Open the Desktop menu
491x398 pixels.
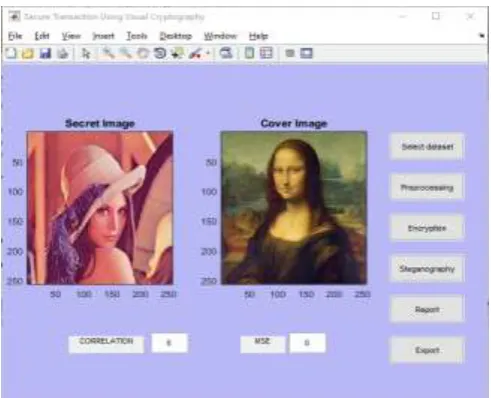click(x=176, y=36)
